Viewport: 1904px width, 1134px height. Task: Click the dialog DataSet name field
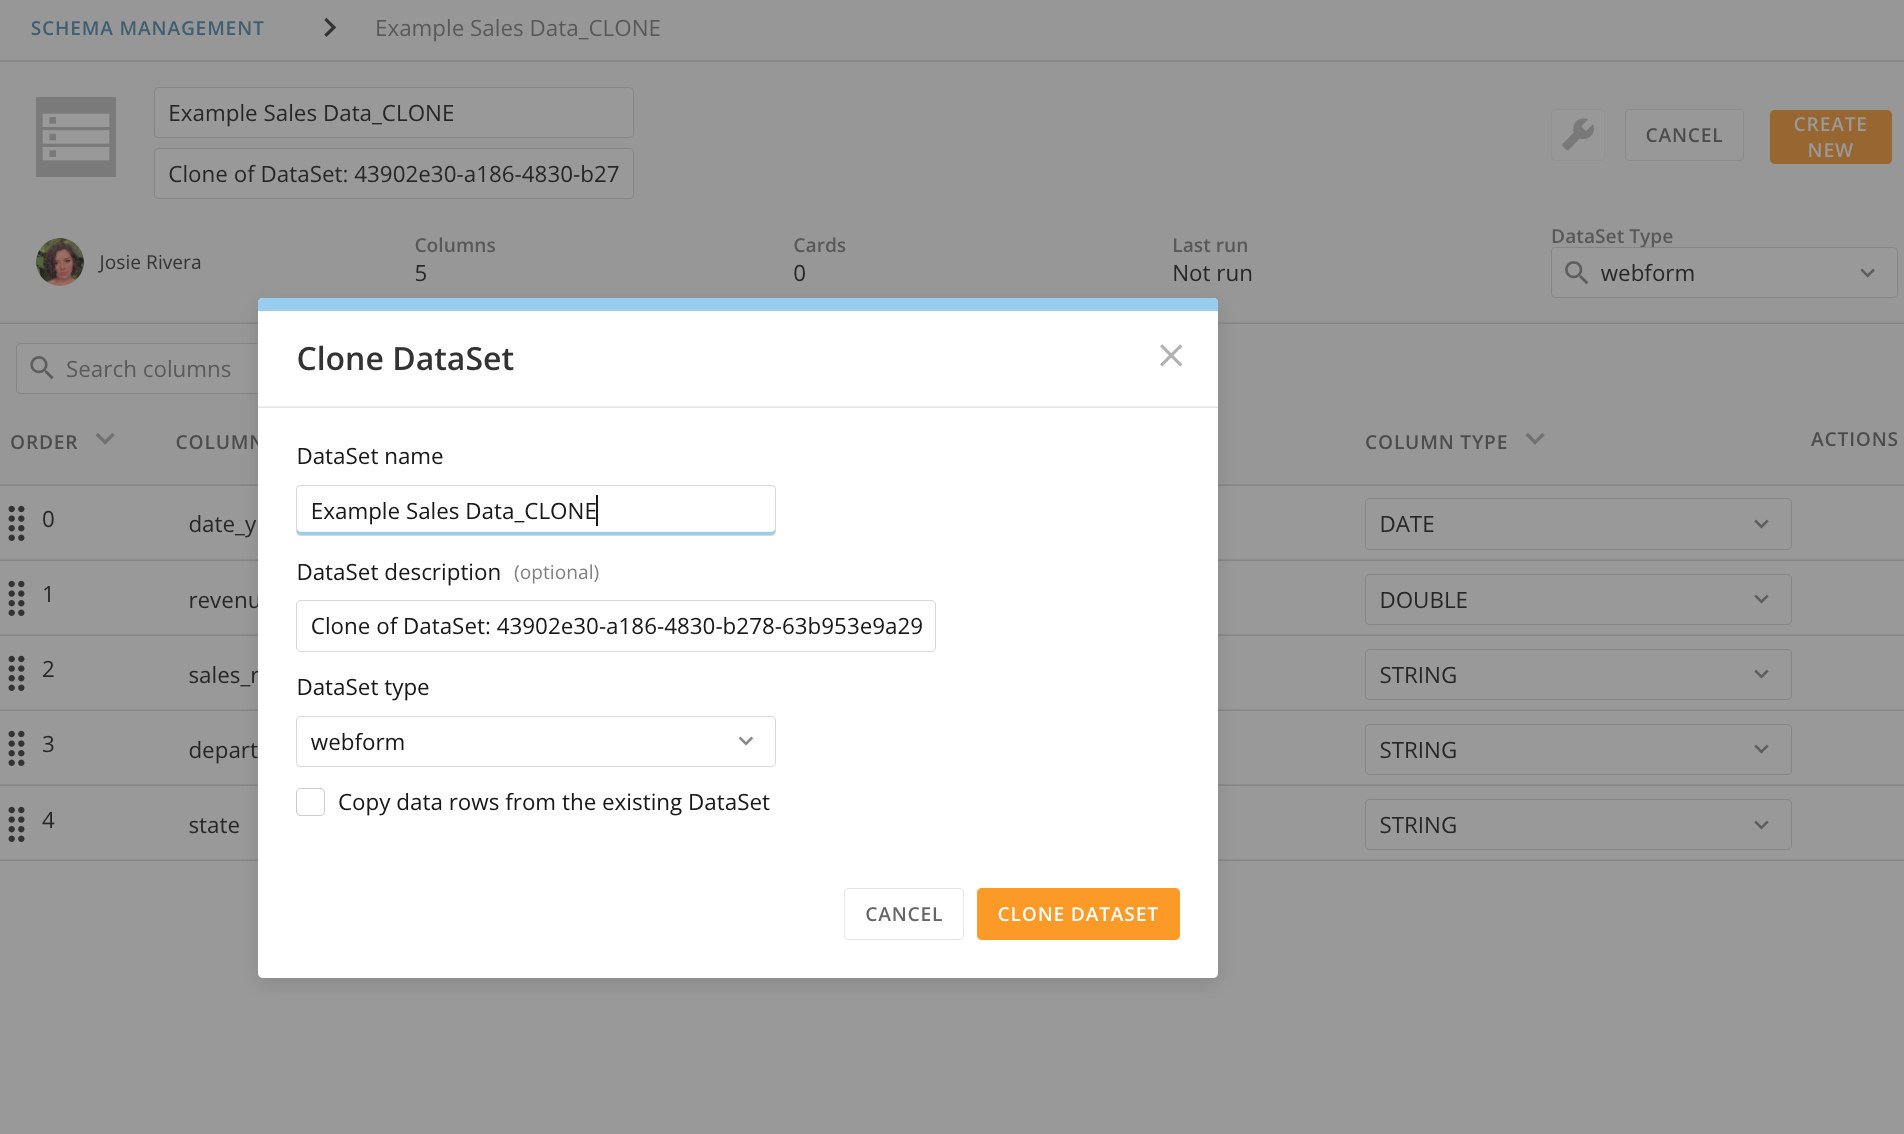click(536, 510)
